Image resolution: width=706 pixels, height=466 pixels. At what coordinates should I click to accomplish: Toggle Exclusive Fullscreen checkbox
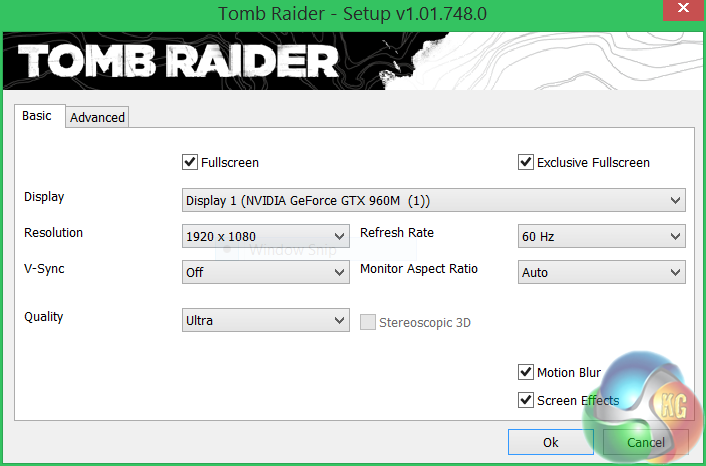(x=526, y=162)
